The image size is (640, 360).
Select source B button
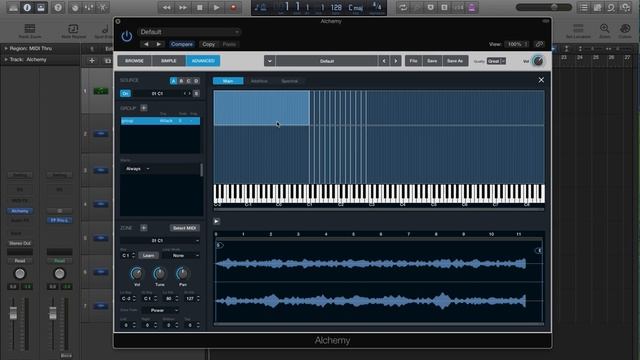181,81
